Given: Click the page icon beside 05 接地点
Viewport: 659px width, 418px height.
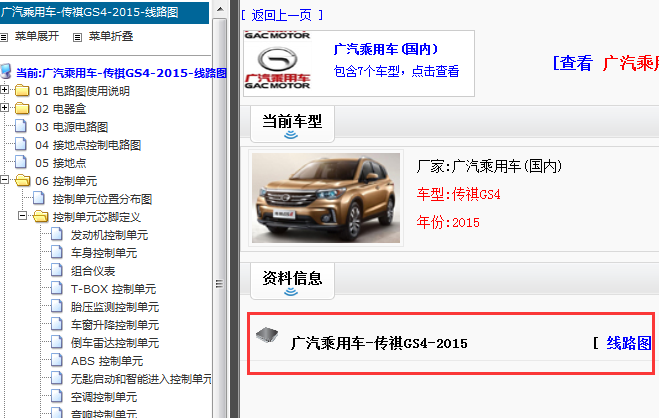Looking at the screenshot, I should click(21, 163).
